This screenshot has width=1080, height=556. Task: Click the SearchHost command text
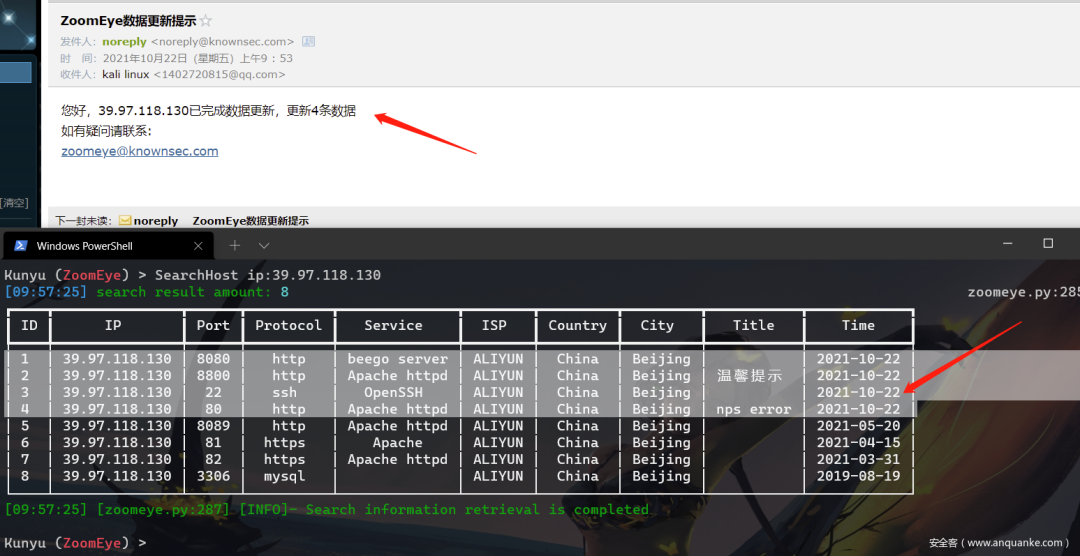coord(268,275)
